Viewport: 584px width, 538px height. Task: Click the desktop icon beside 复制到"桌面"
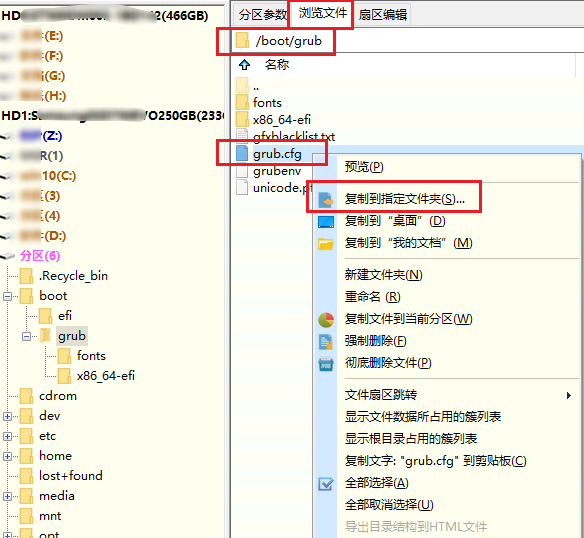(326, 222)
